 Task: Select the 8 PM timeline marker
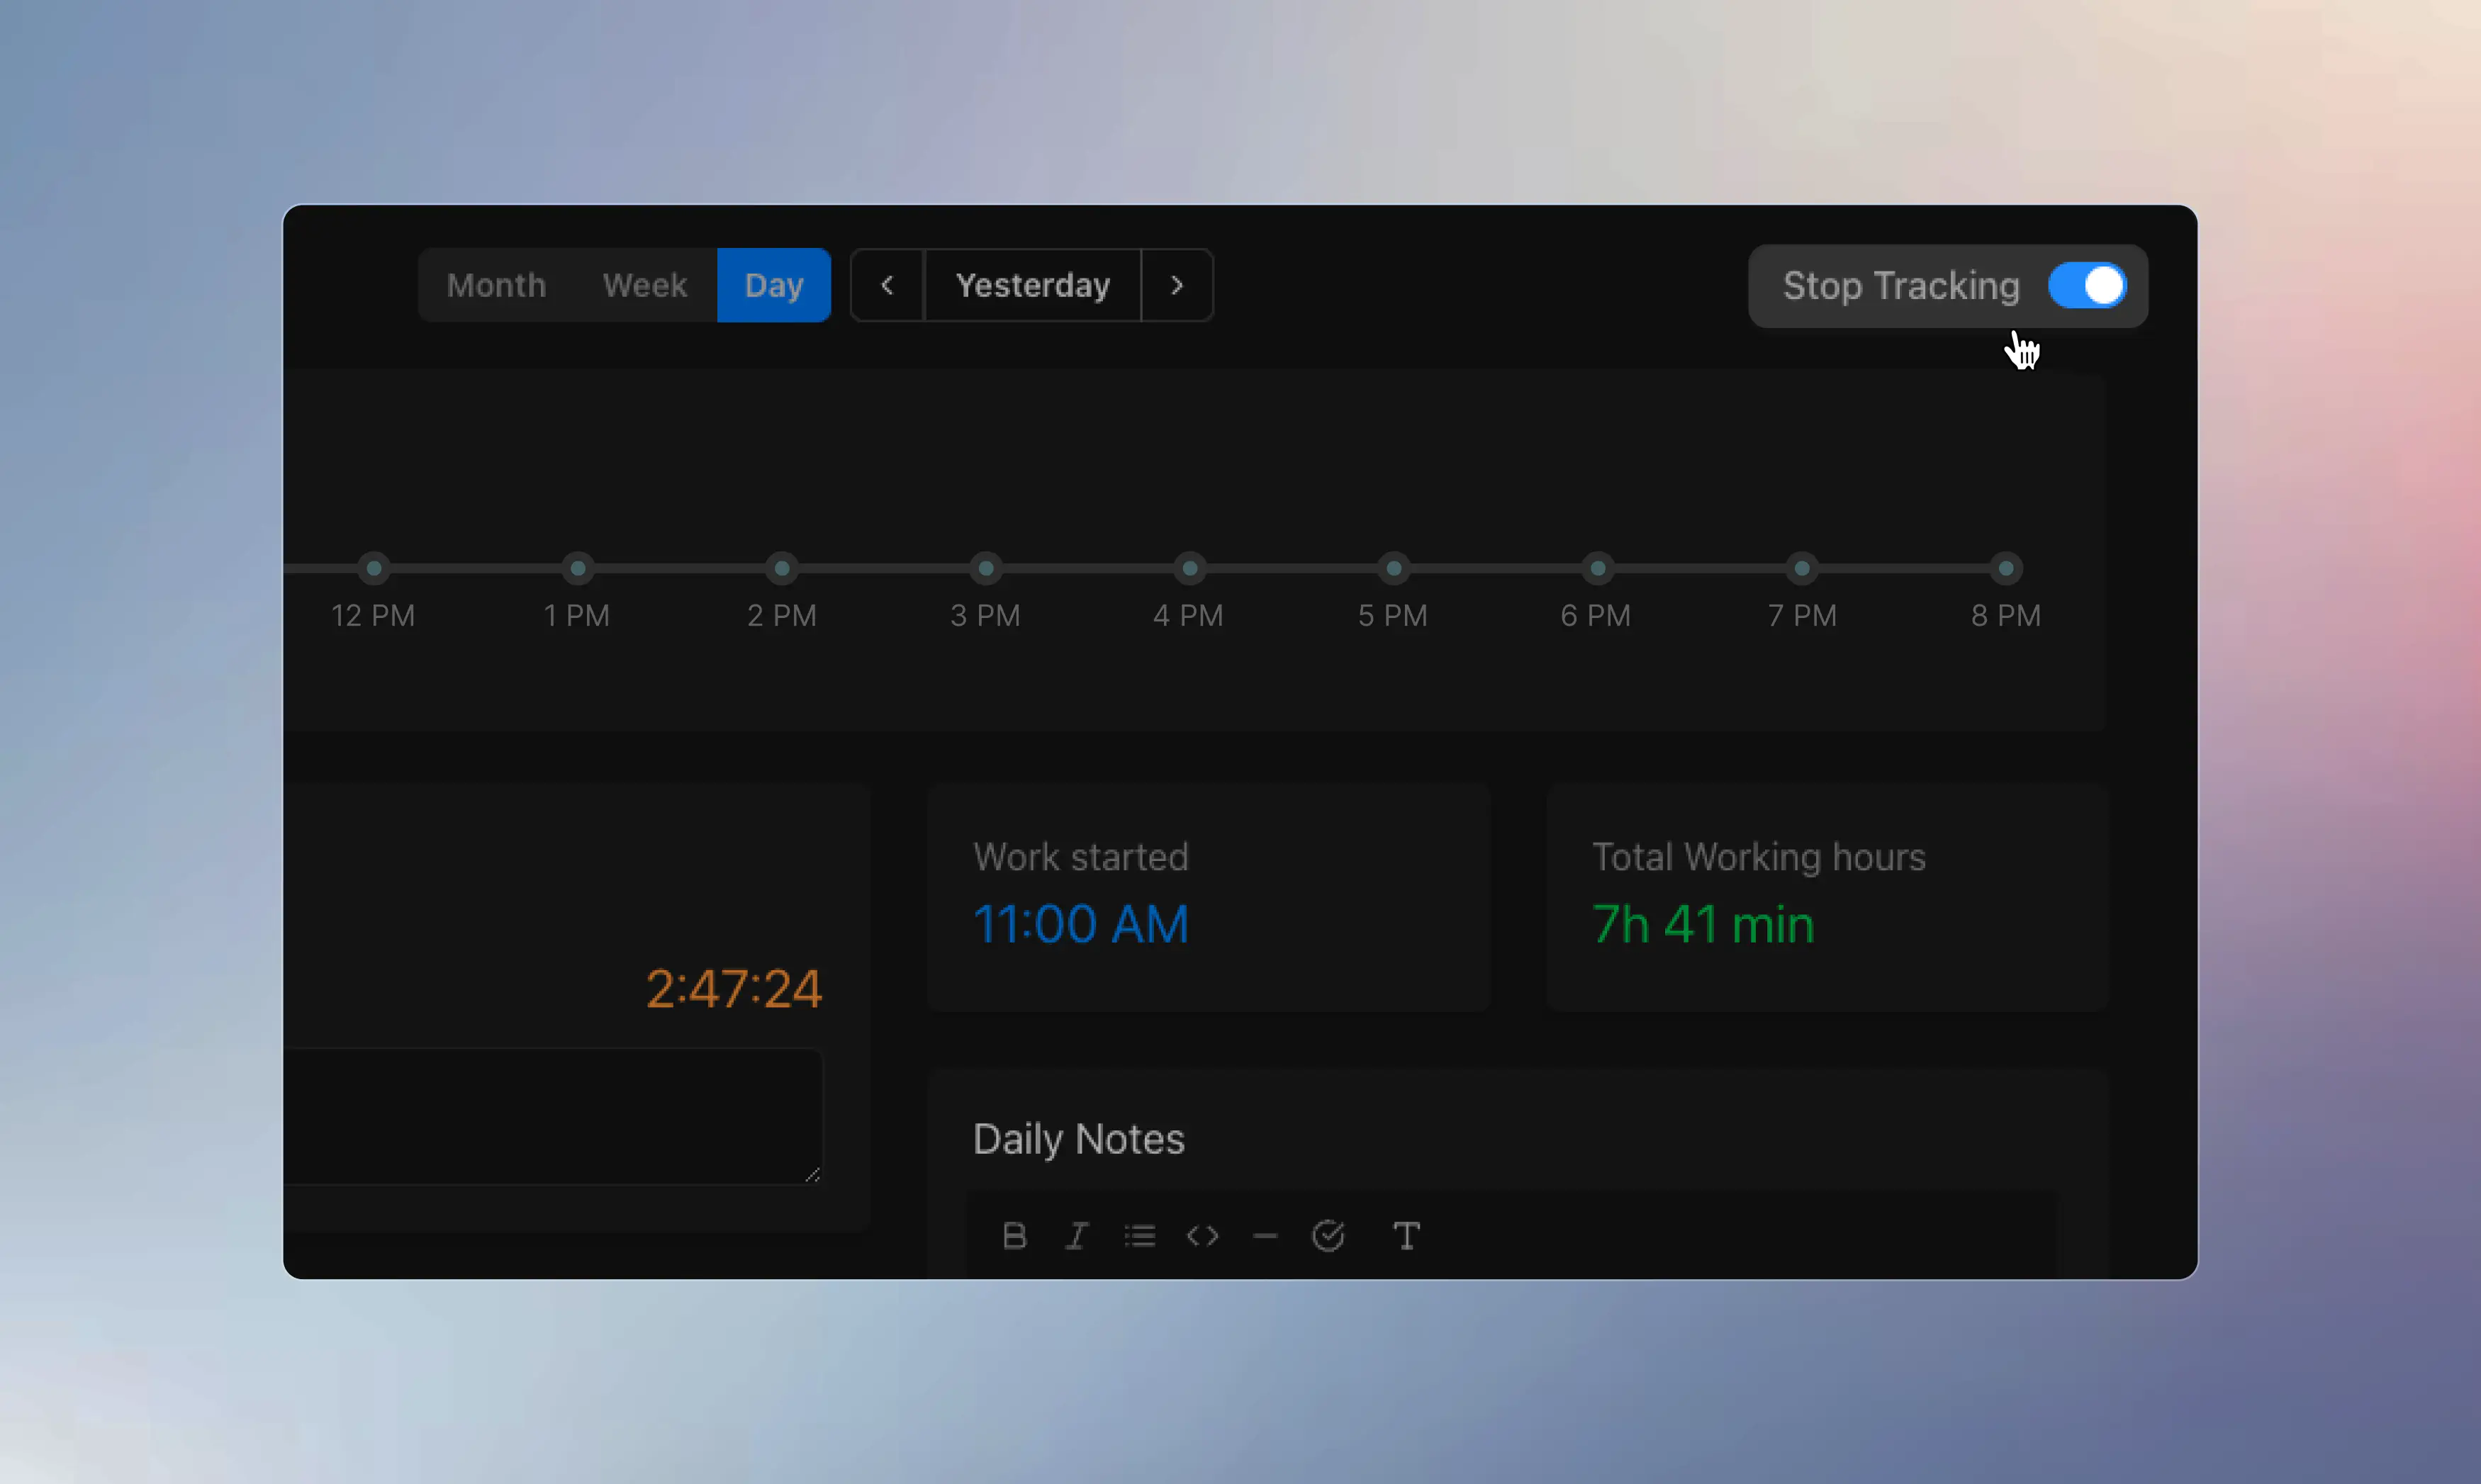pos(2006,568)
